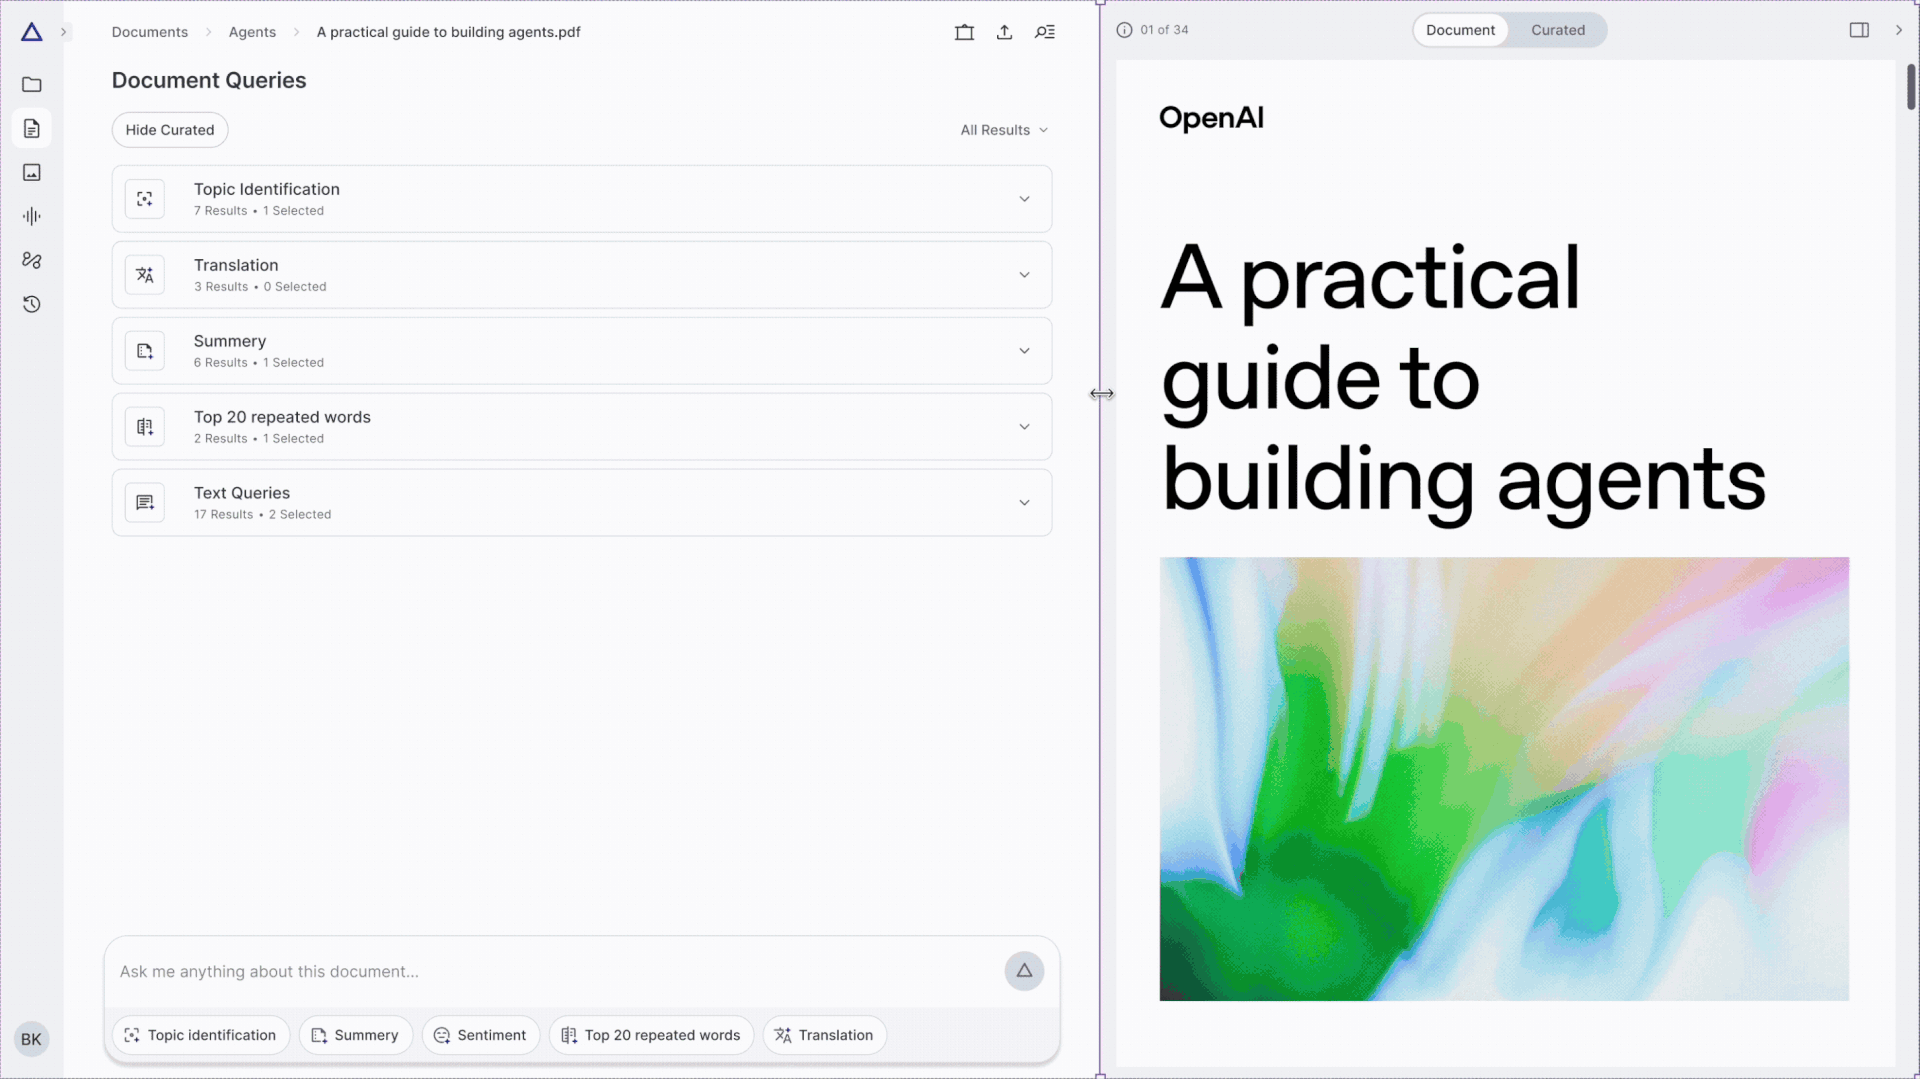
Task: Expand the Top 20 repeated words chevron
Action: pos(1024,427)
